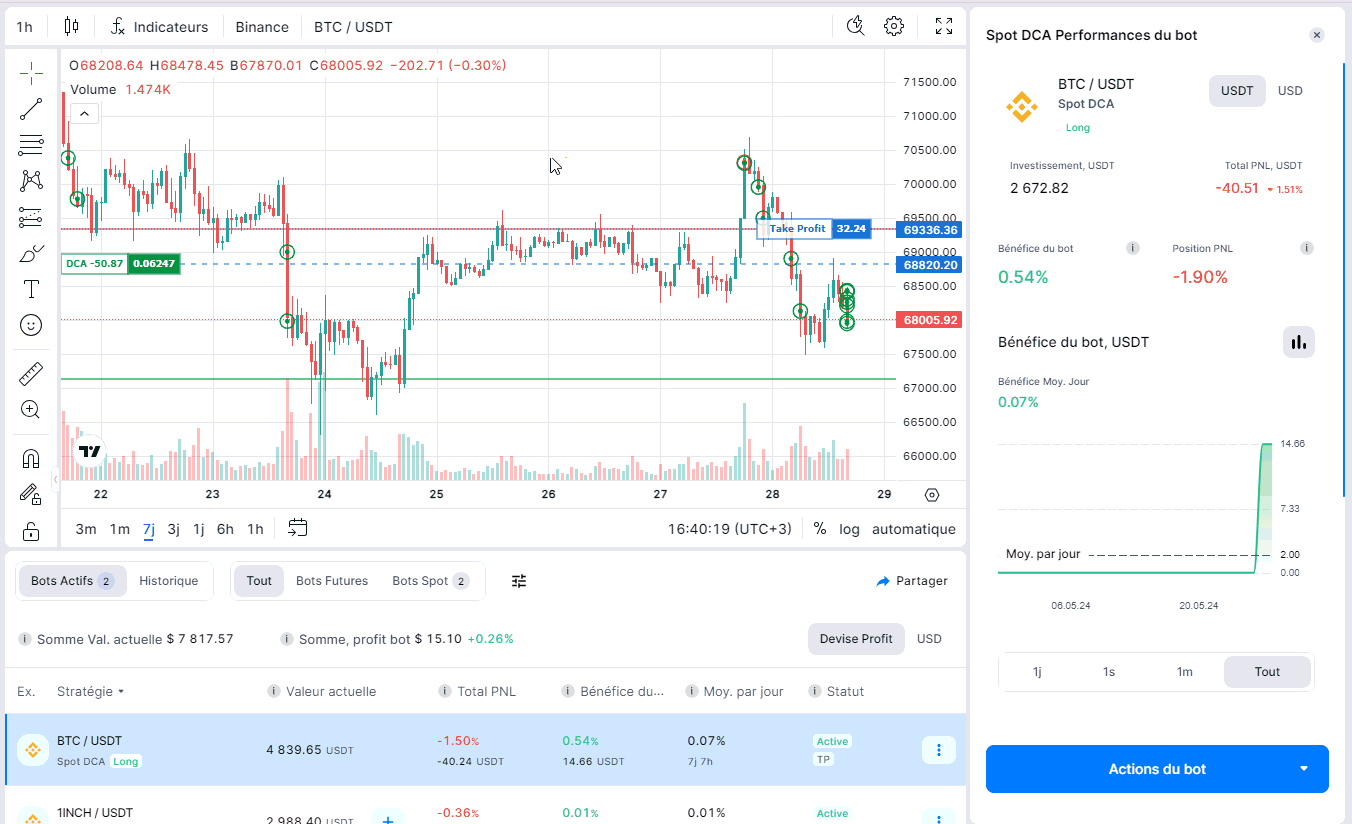Open BTC / USDT row options menu
Screen dimensions: 1352x824
pyautogui.click(x=938, y=750)
